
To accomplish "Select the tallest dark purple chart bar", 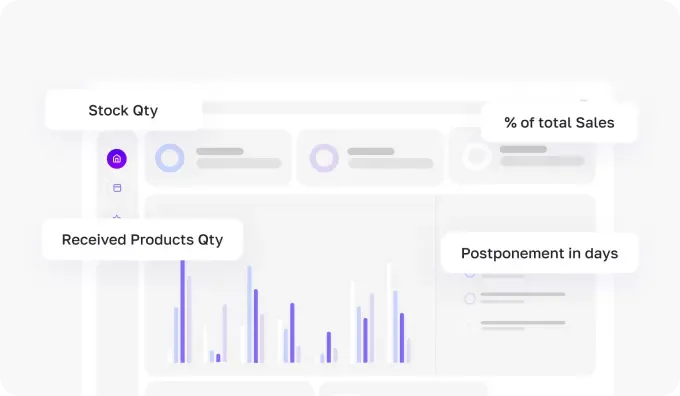I will (183, 311).
